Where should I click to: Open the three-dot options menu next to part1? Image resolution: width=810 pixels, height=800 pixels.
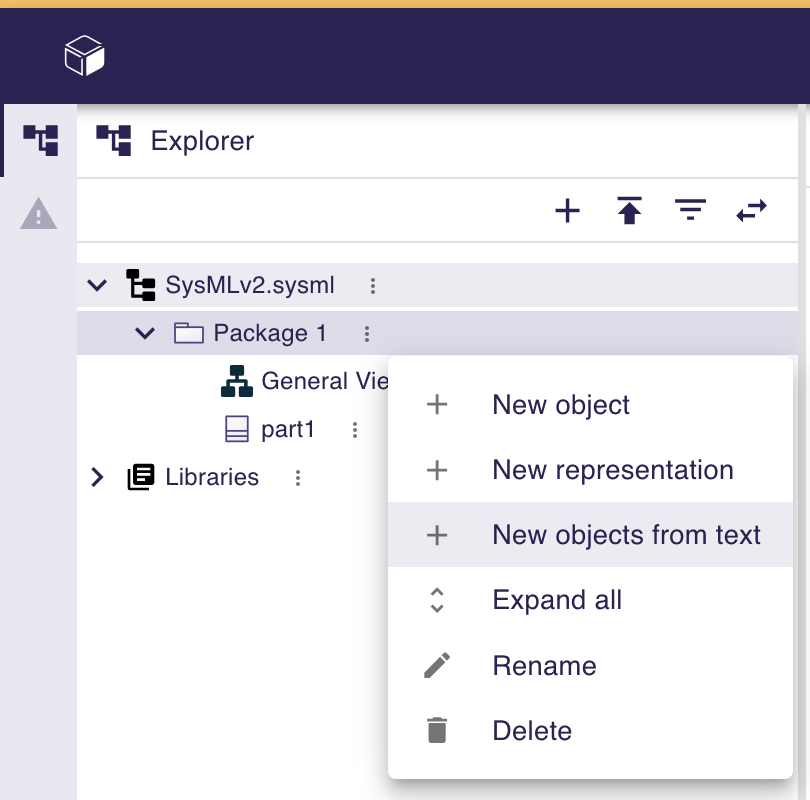[x=355, y=429]
